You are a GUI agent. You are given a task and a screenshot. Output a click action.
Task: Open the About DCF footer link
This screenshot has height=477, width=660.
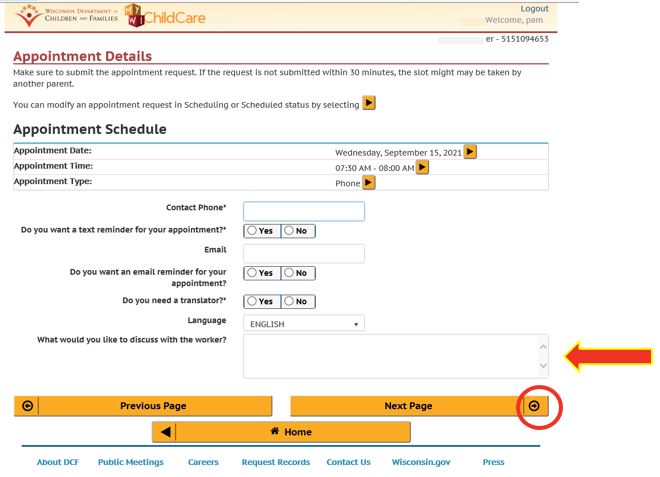(58, 462)
